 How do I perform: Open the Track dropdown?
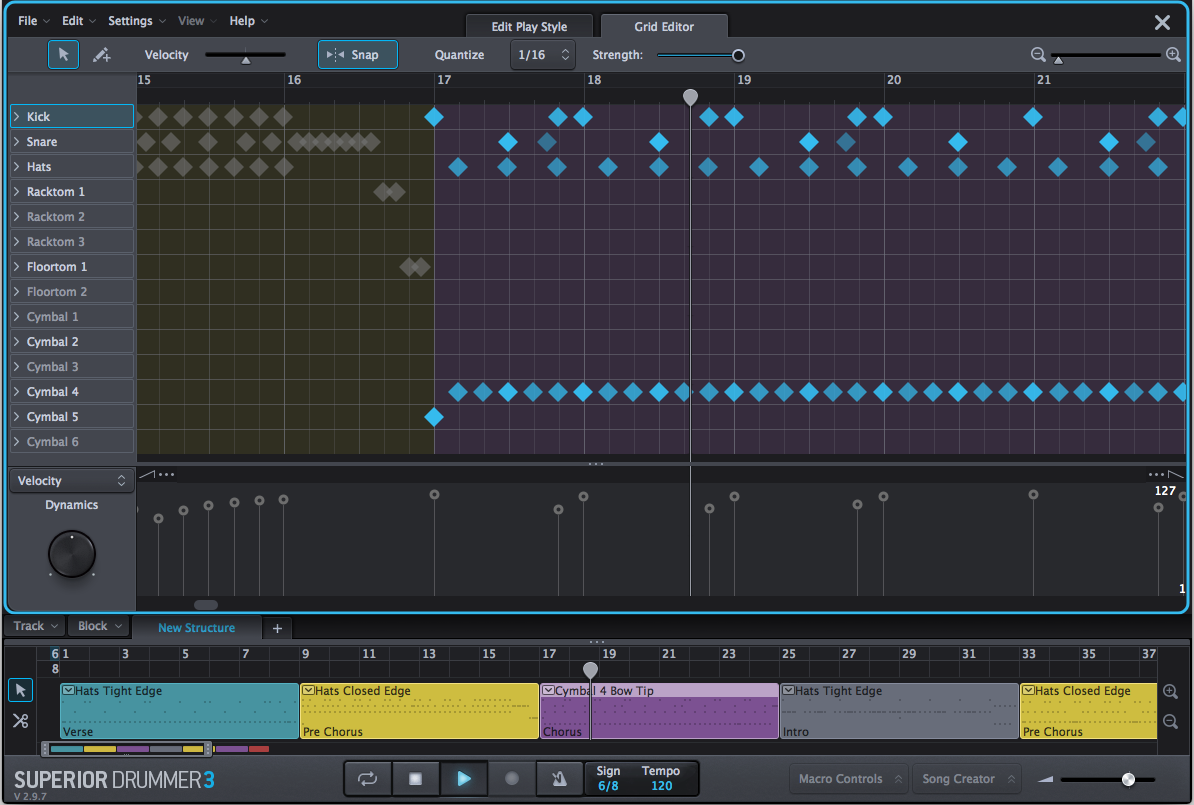click(35, 626)
